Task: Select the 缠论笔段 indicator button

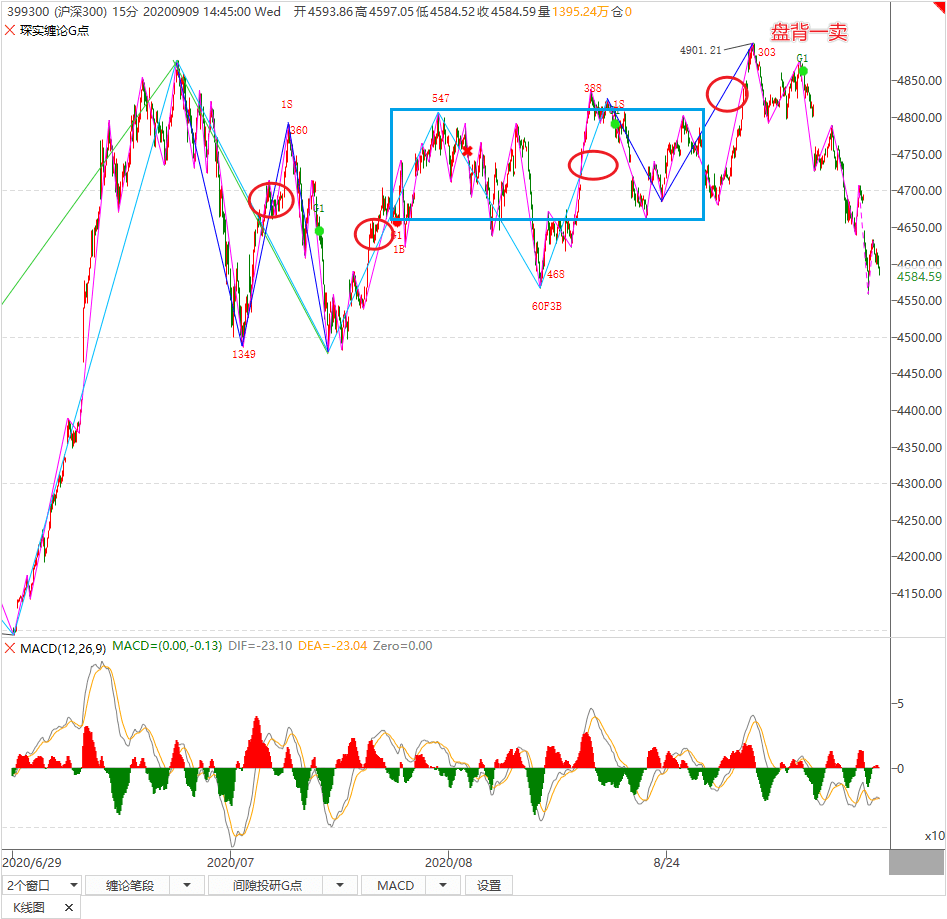Action: 128,885
